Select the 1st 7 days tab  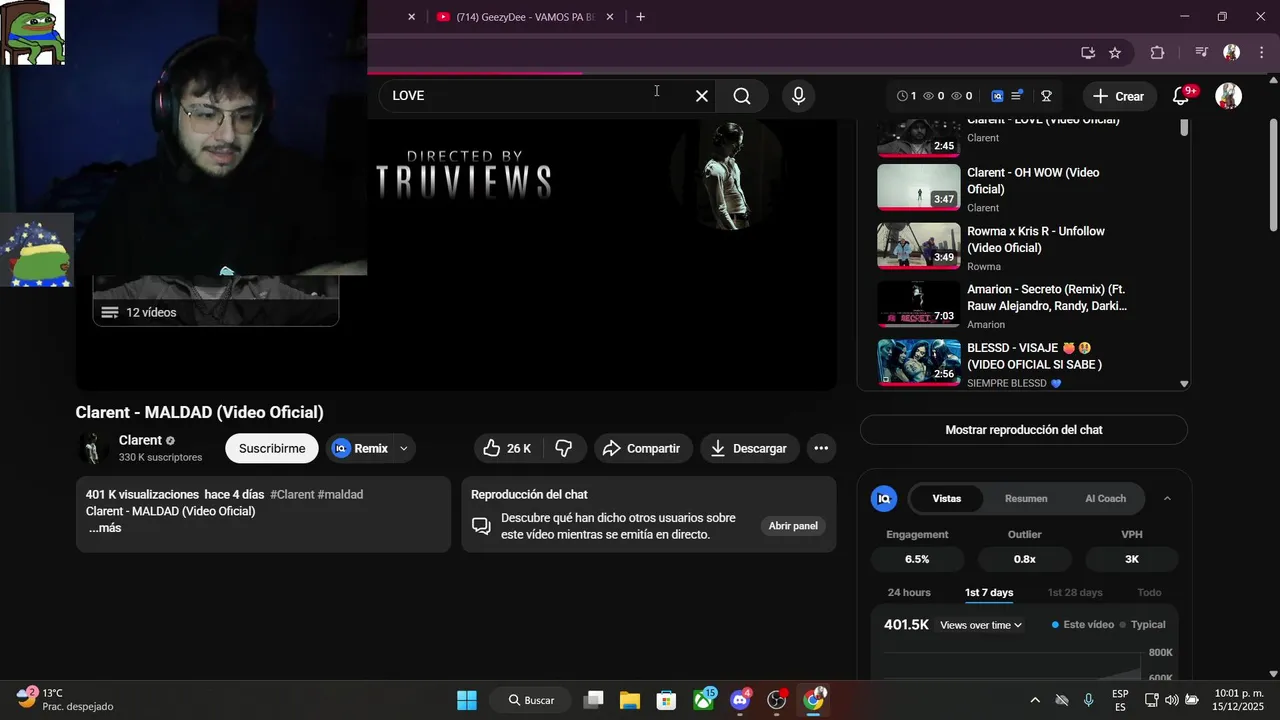point(989,593)
